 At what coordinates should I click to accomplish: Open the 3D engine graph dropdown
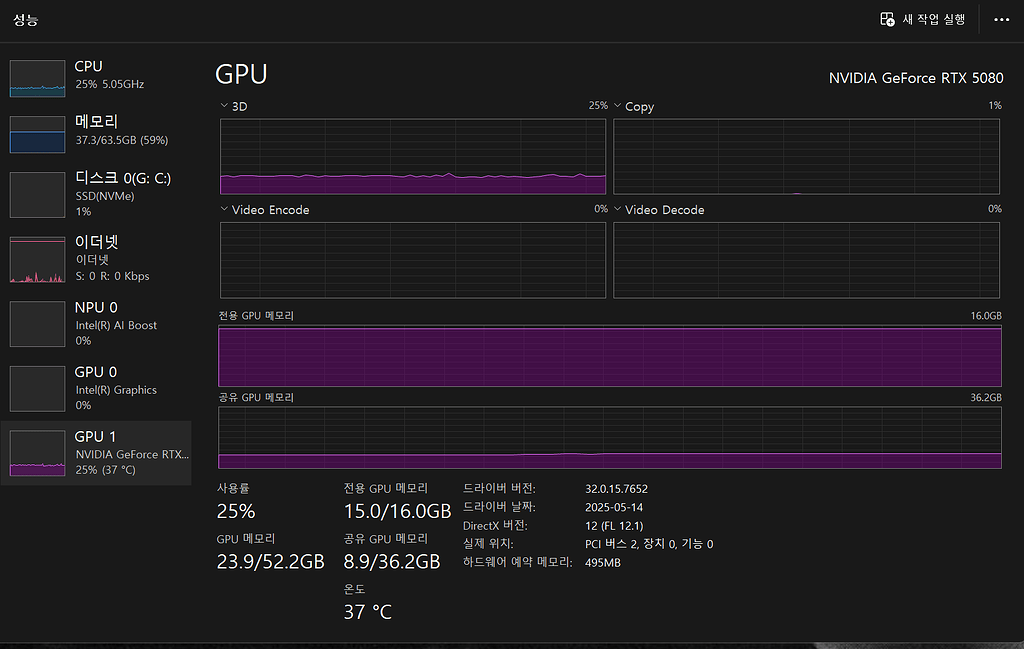(224, 105)
